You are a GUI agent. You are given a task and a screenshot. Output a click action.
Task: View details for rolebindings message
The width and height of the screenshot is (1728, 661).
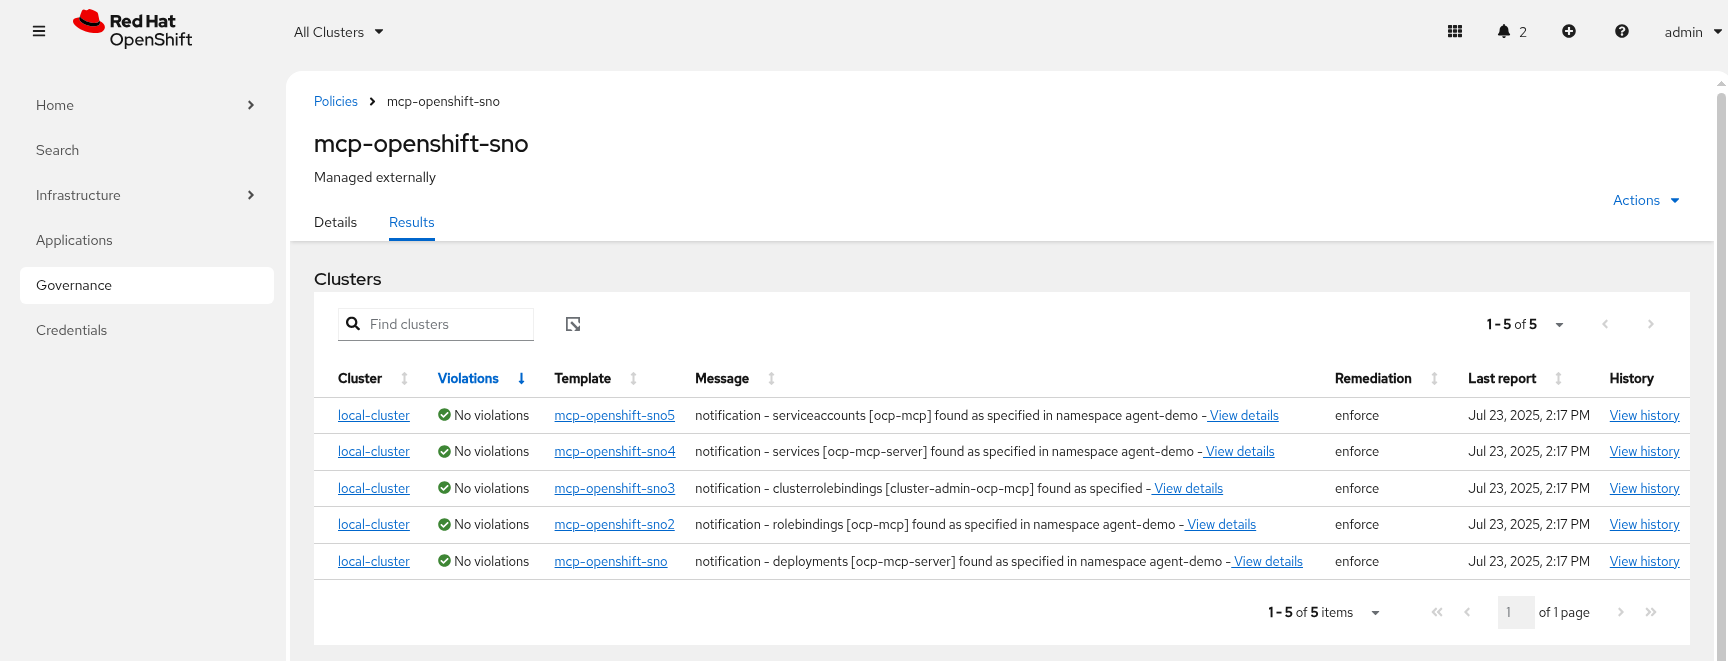tap(1221, 524)
